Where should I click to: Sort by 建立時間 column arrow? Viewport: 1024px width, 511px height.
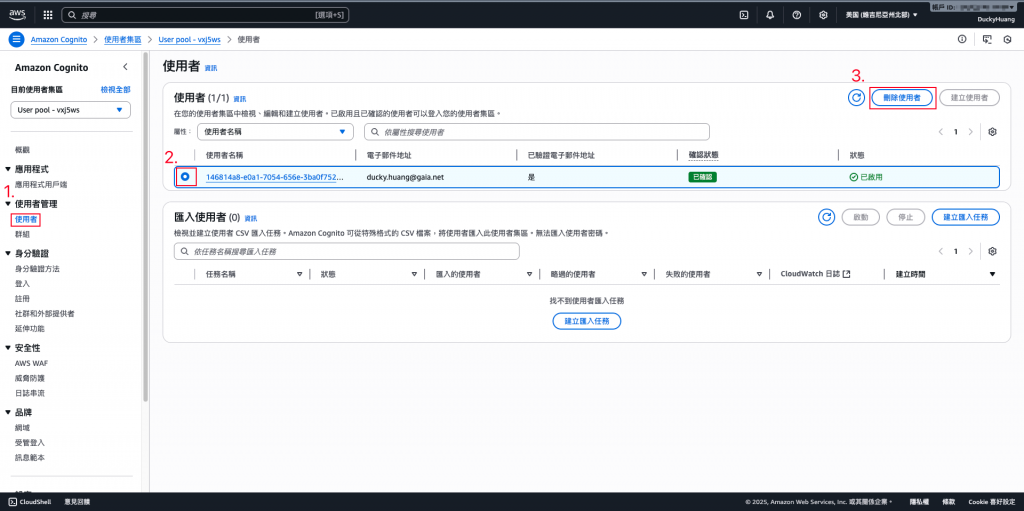(x=993, y=274)
